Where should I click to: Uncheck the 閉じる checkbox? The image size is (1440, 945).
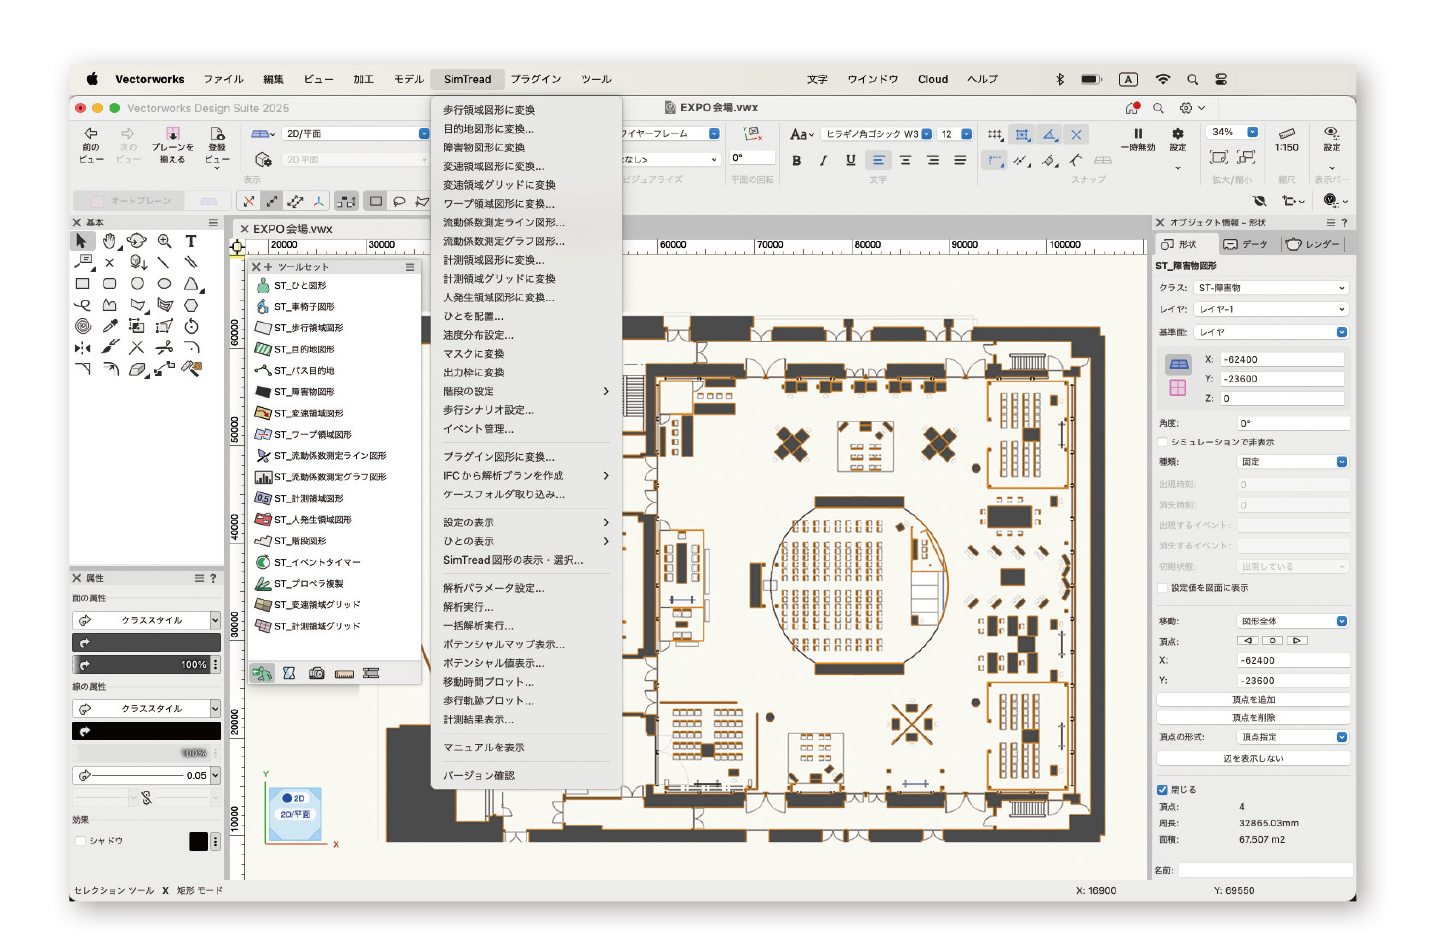tap(1163, 790)
